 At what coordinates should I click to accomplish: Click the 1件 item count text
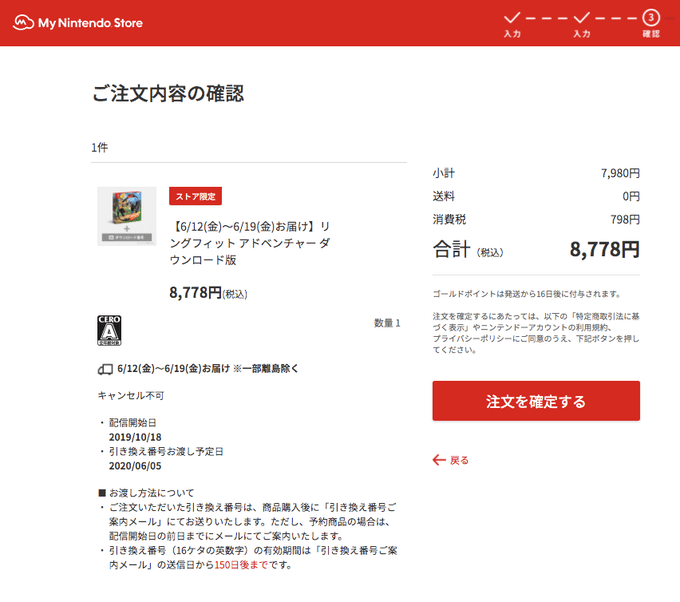pos(100,147)
